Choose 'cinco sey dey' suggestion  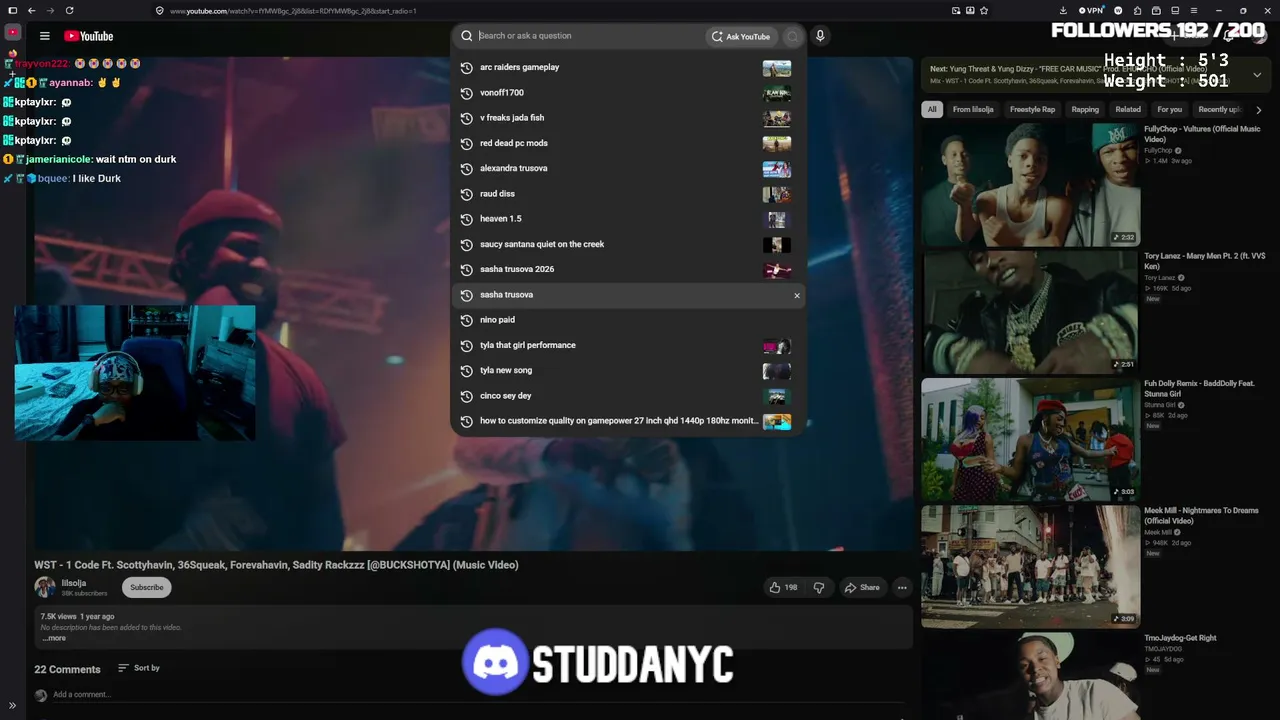(x=628, y=396)
